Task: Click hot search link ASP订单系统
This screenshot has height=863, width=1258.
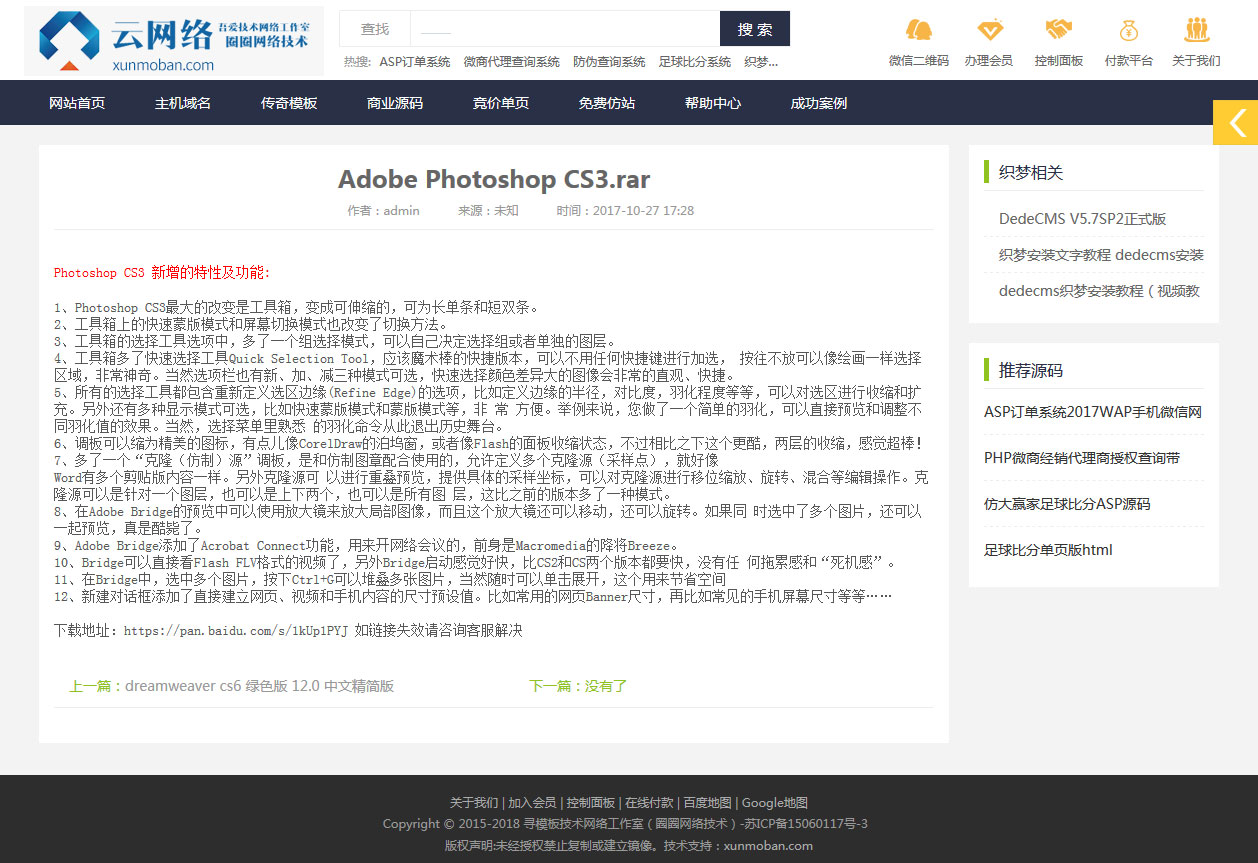Action: (x=415, y=62)
